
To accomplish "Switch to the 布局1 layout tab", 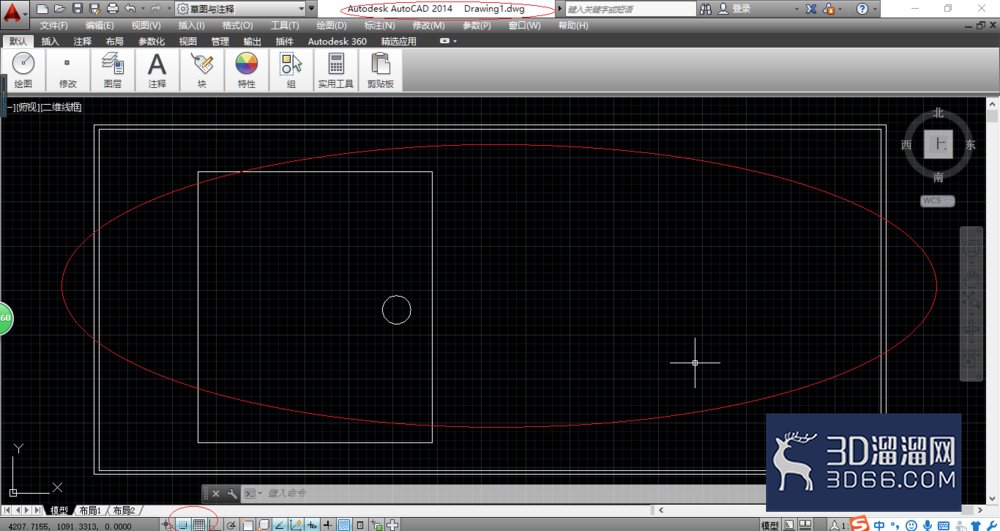I will (91, 511).
